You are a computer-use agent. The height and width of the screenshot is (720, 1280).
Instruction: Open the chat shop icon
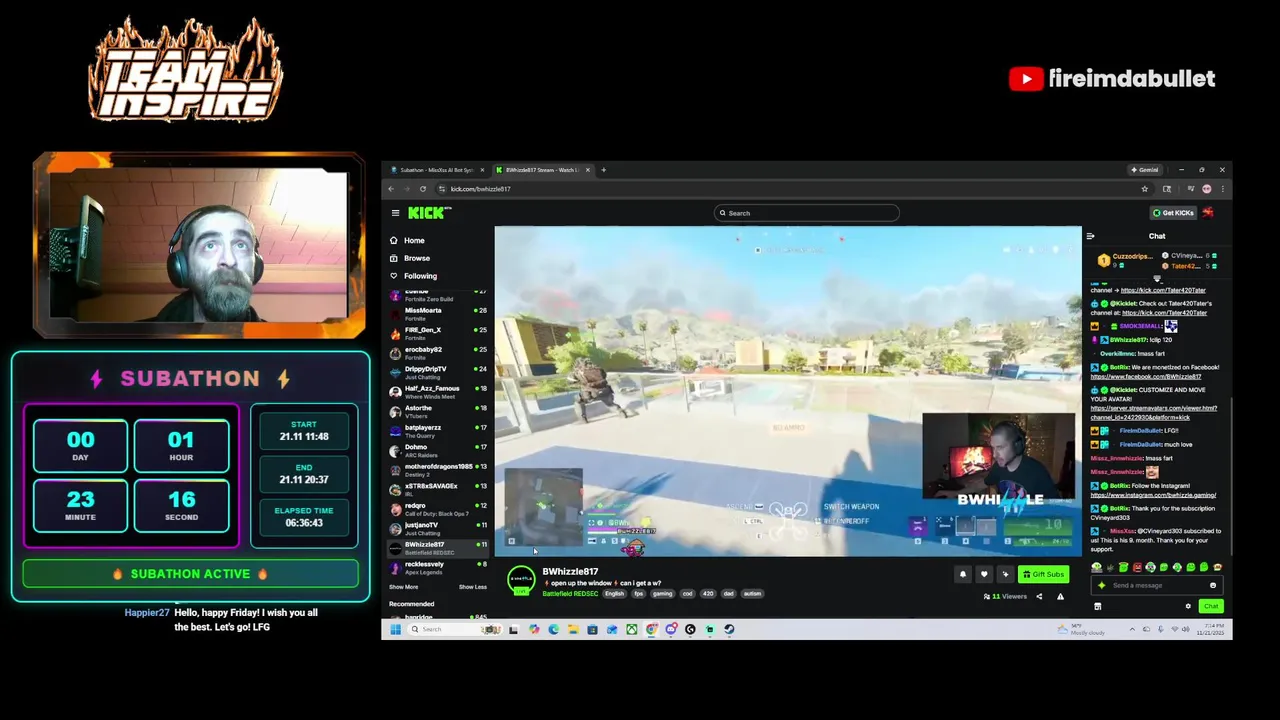click(x=1097, y=606)
